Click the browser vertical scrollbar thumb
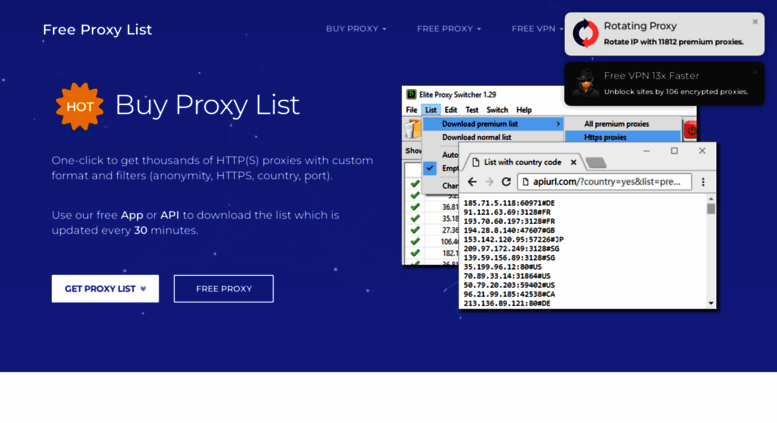777x423 pixels. click(711, 209)
